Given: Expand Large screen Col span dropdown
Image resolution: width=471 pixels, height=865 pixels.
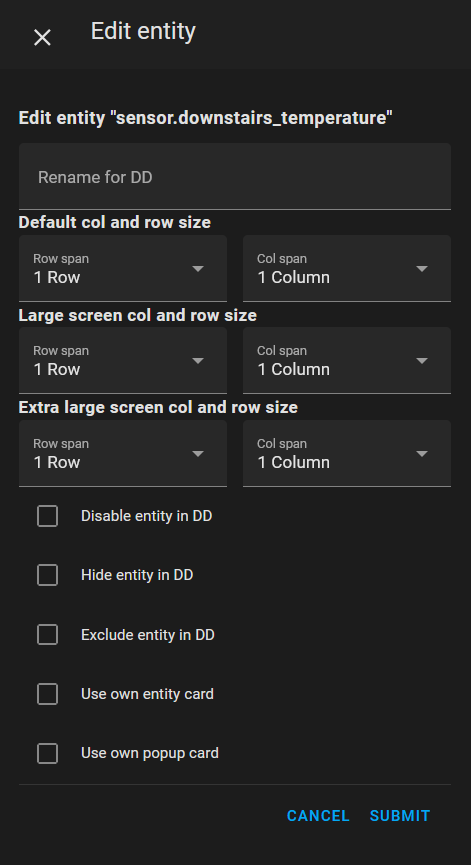Looking at the screenshot, I should (x=347, y=361).
